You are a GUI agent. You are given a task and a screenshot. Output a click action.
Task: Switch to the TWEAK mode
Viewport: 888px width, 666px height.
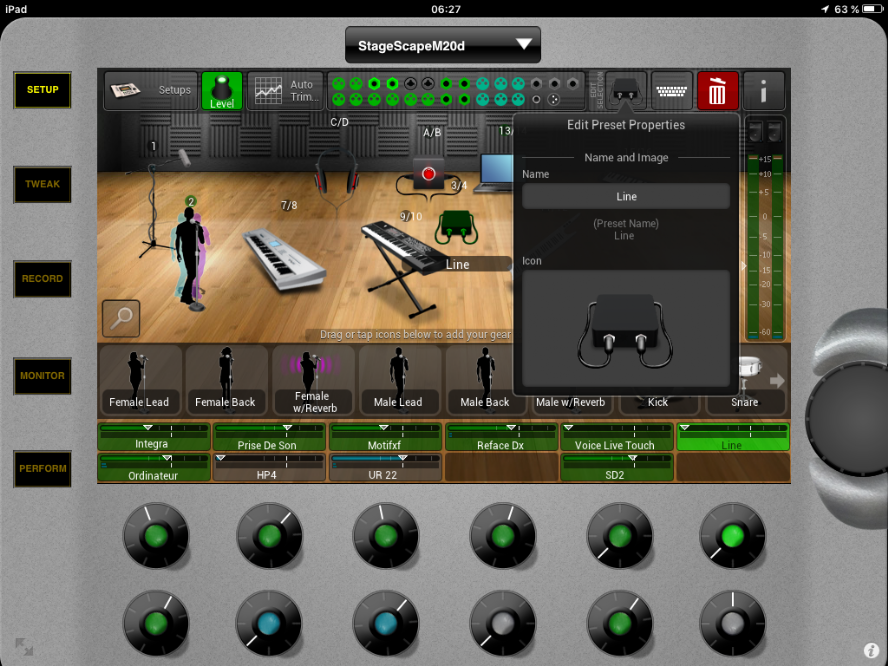(42, 184)
